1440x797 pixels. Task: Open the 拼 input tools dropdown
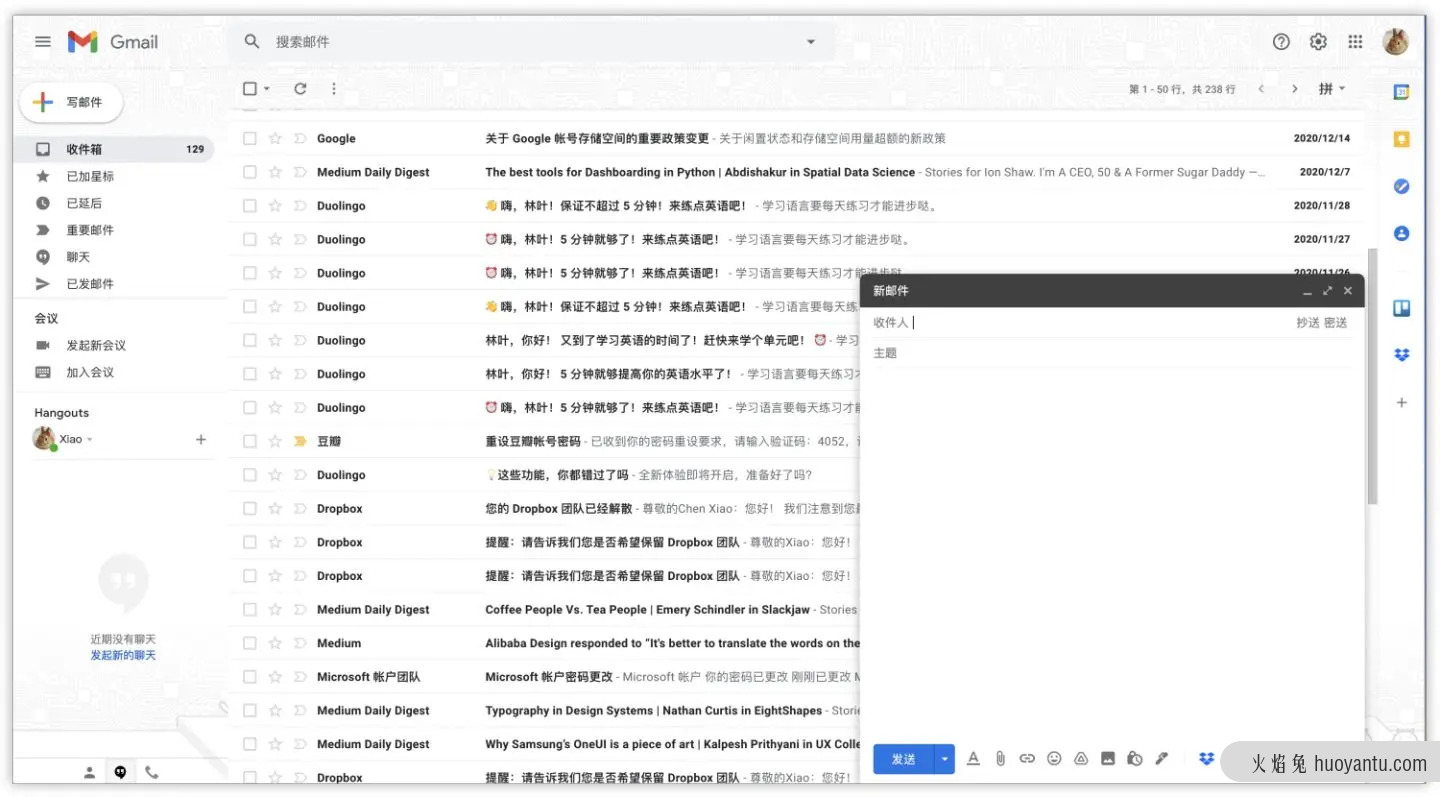(x=1332, y=89)
